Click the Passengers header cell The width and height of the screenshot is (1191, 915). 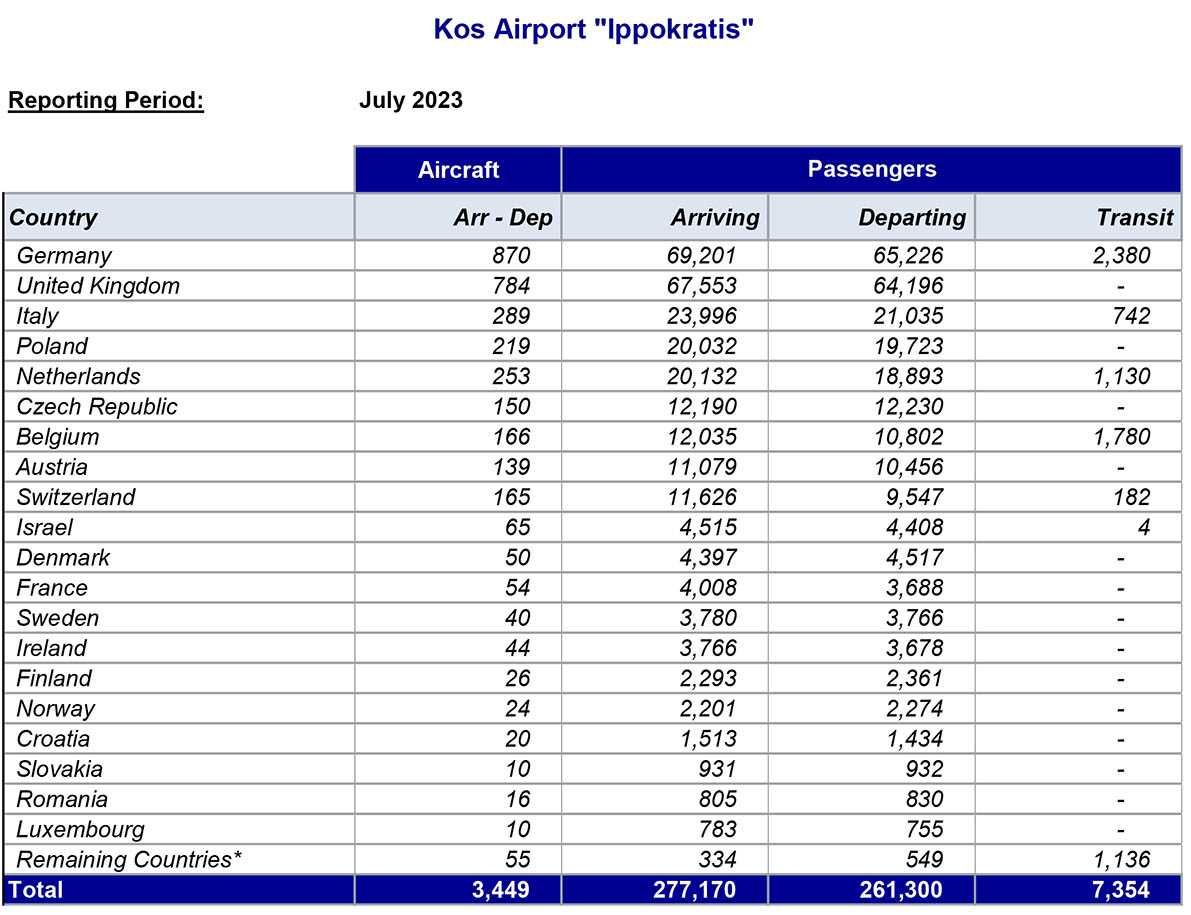pos(871,169)
